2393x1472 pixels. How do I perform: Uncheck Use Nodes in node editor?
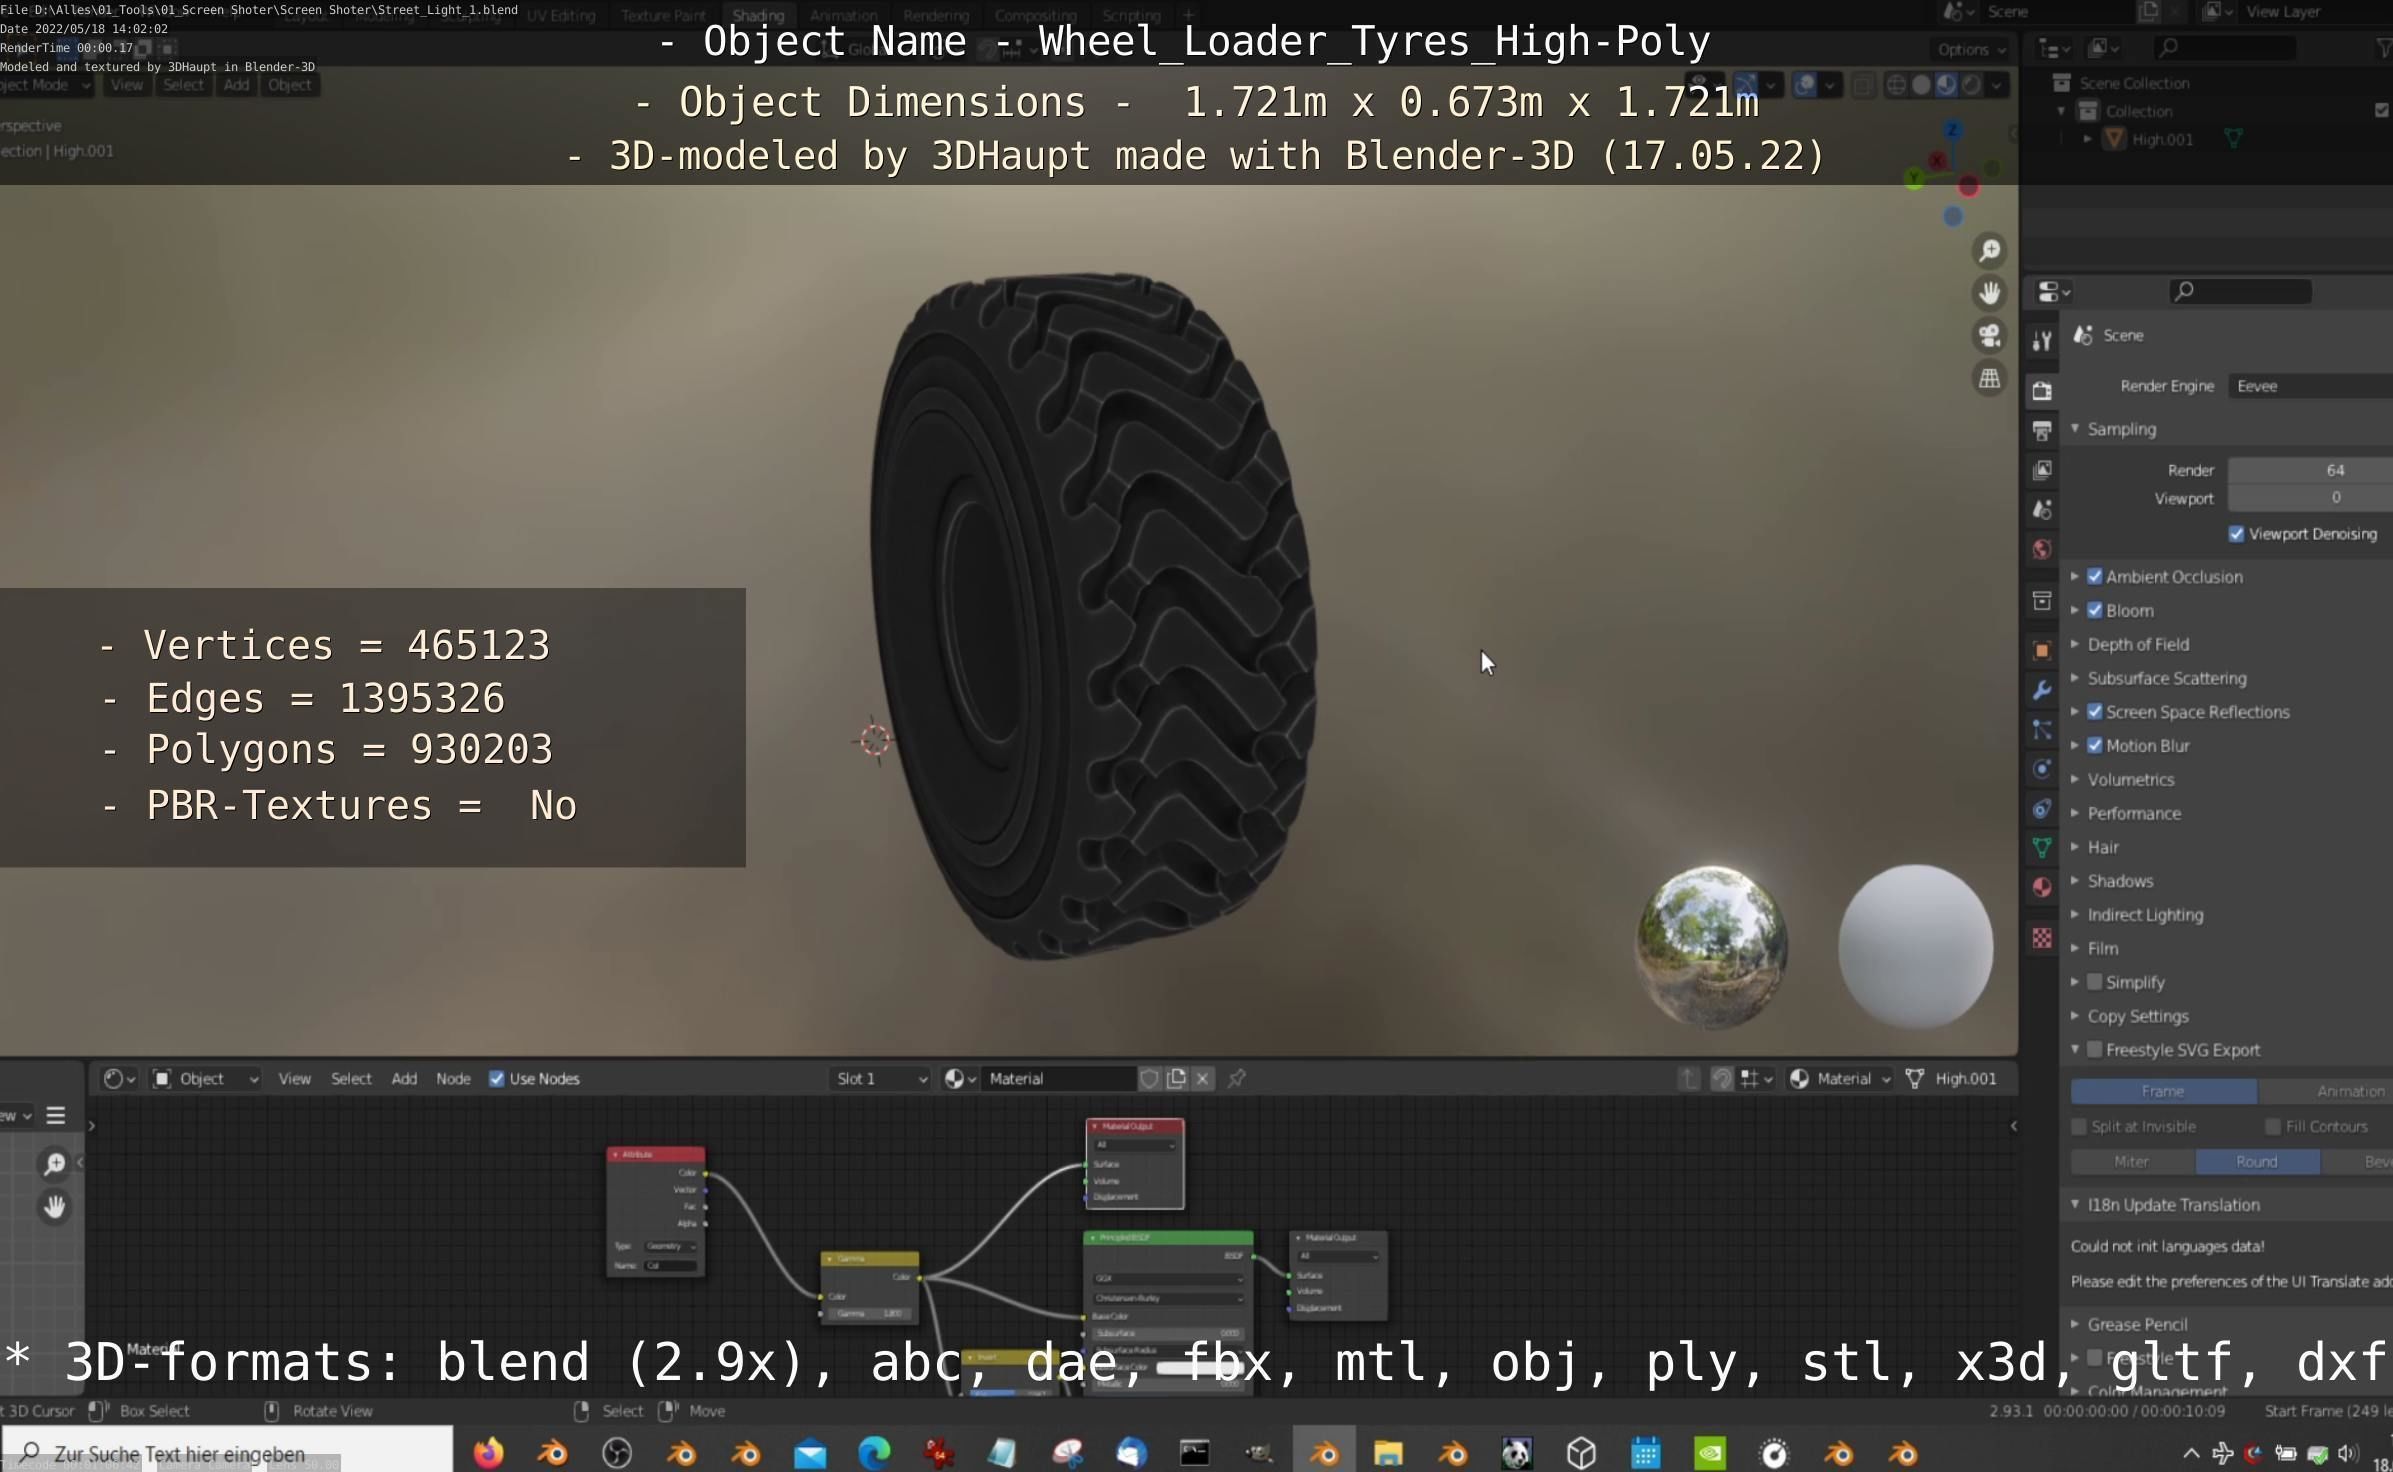[x=496, y=1078]
